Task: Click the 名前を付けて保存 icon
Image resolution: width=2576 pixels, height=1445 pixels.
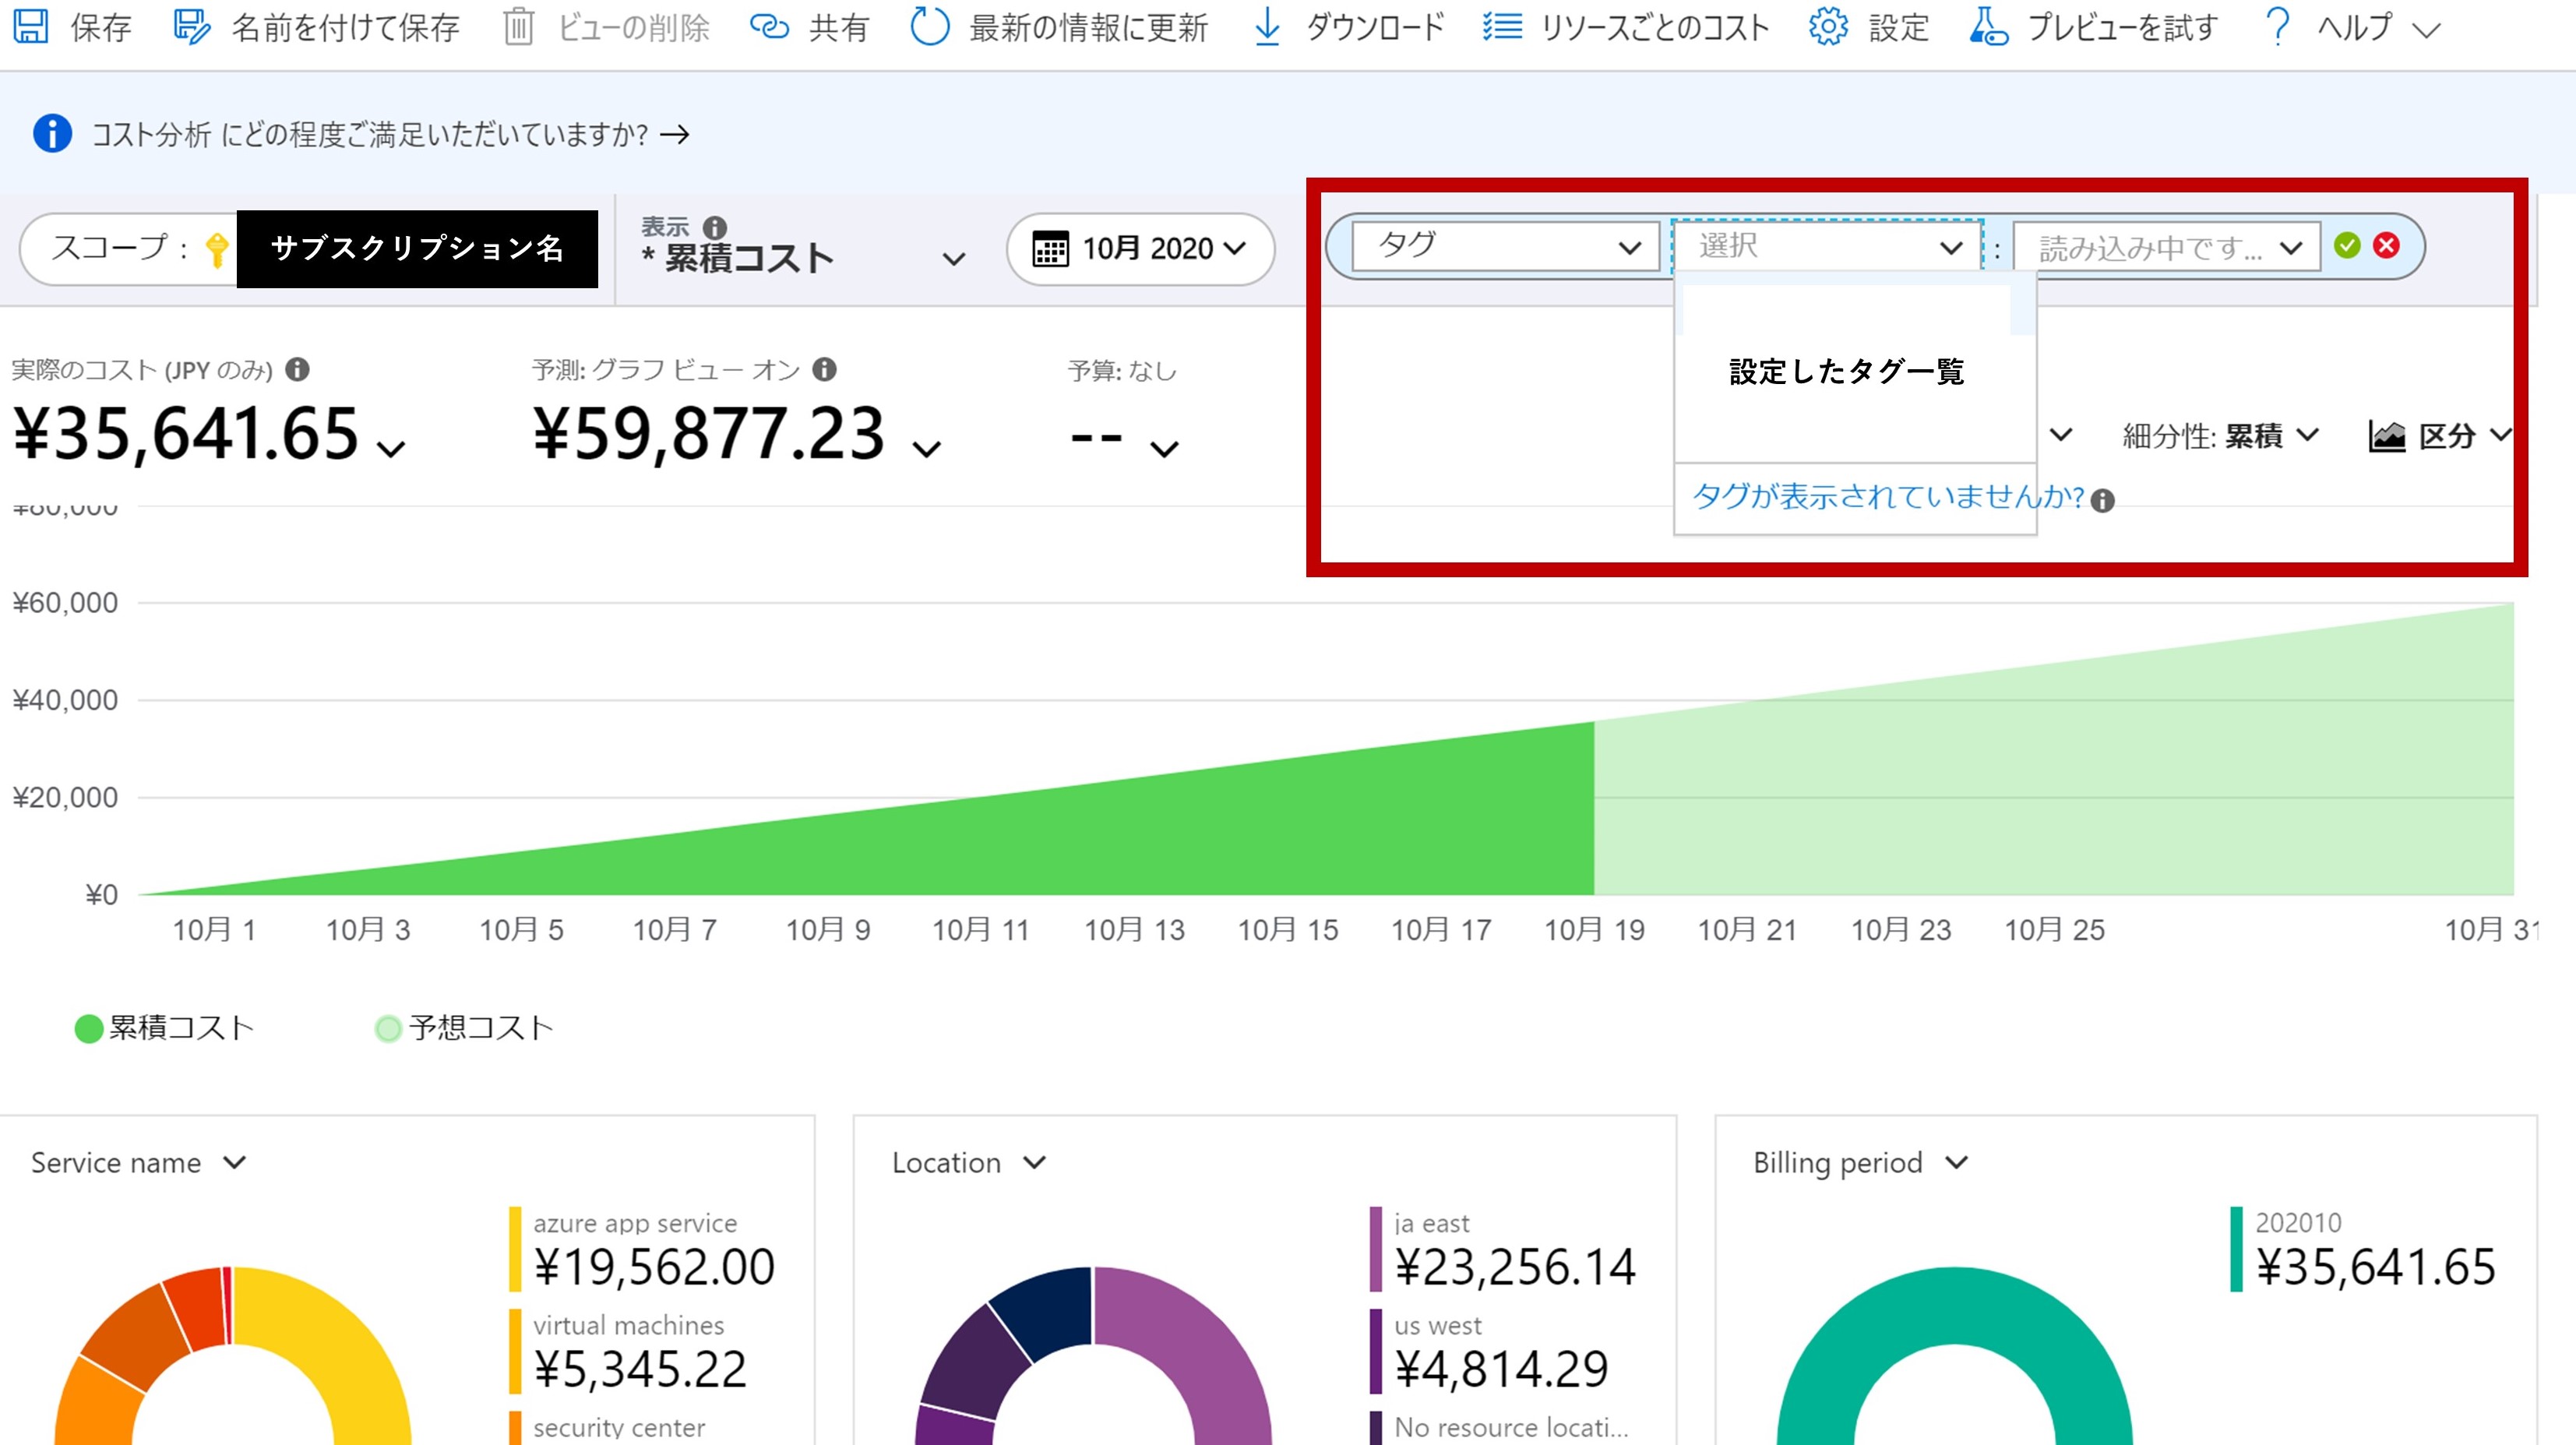Action: (189, 25)
